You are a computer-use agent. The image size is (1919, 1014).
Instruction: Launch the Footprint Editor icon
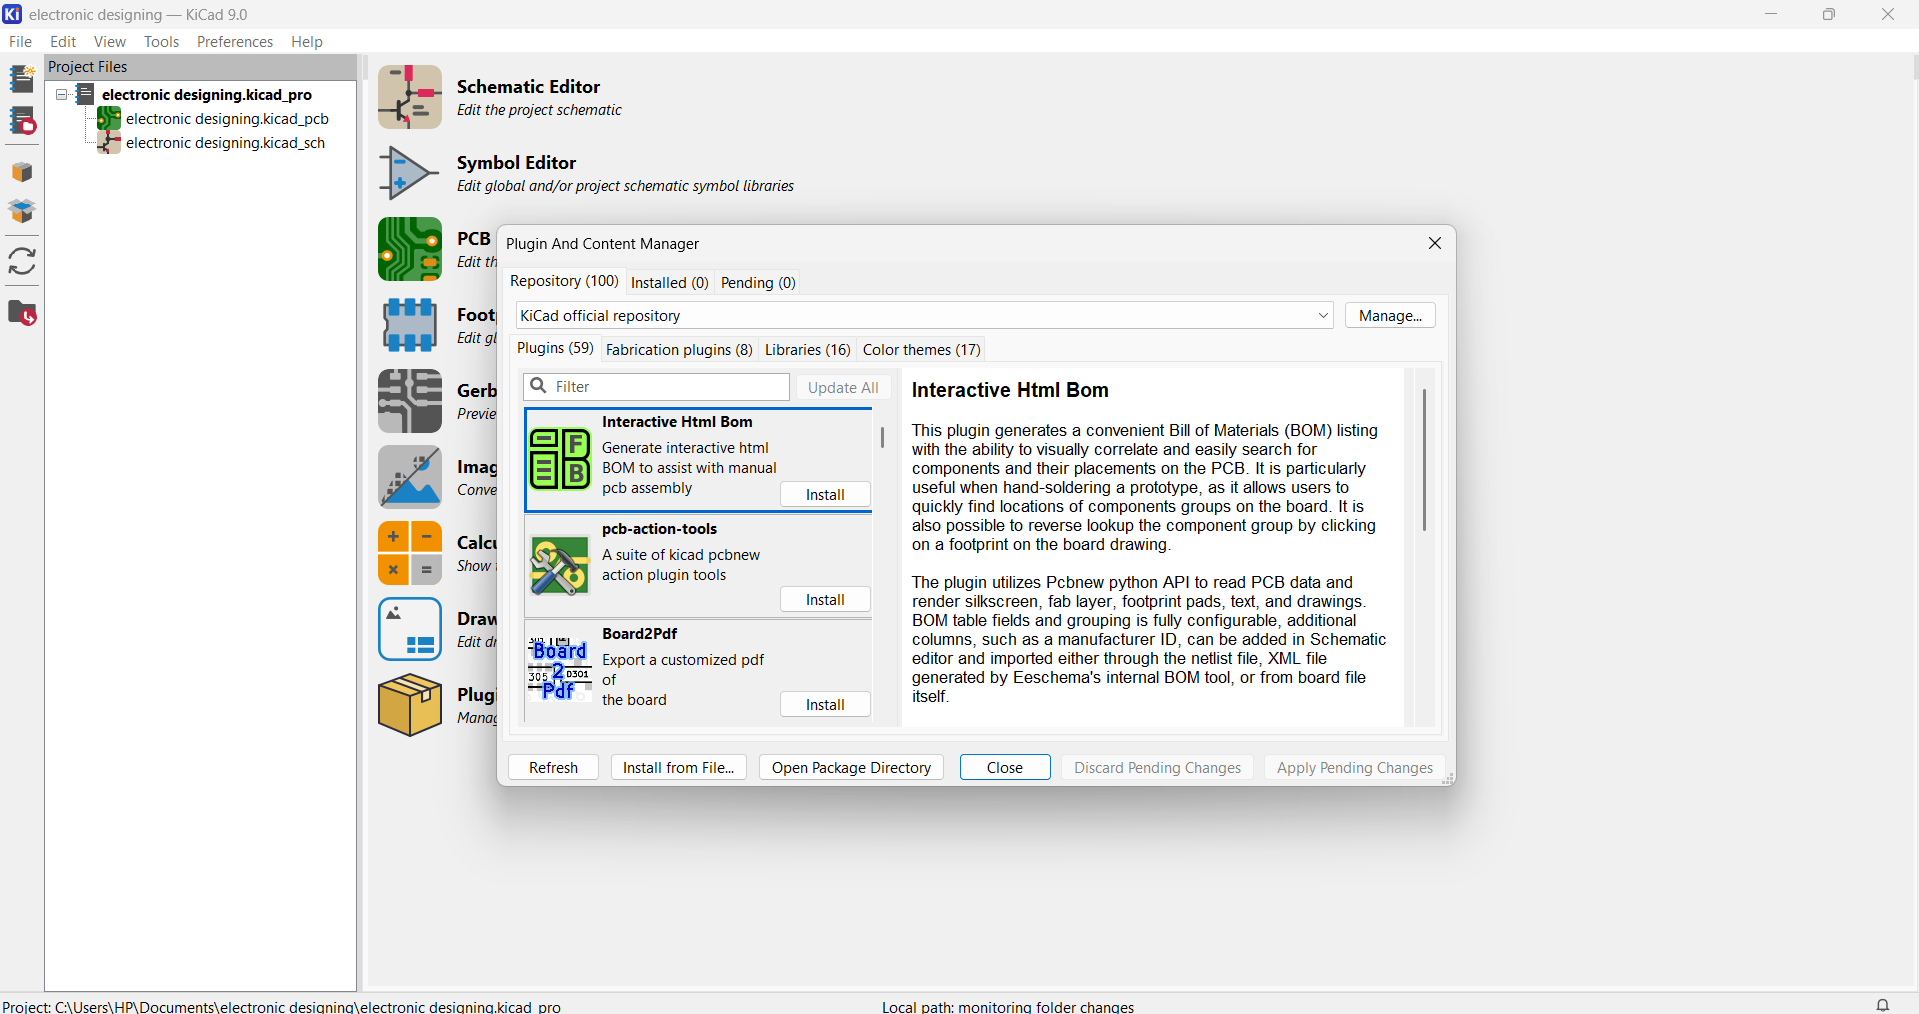pyautogui.click(x=410, y=325)
